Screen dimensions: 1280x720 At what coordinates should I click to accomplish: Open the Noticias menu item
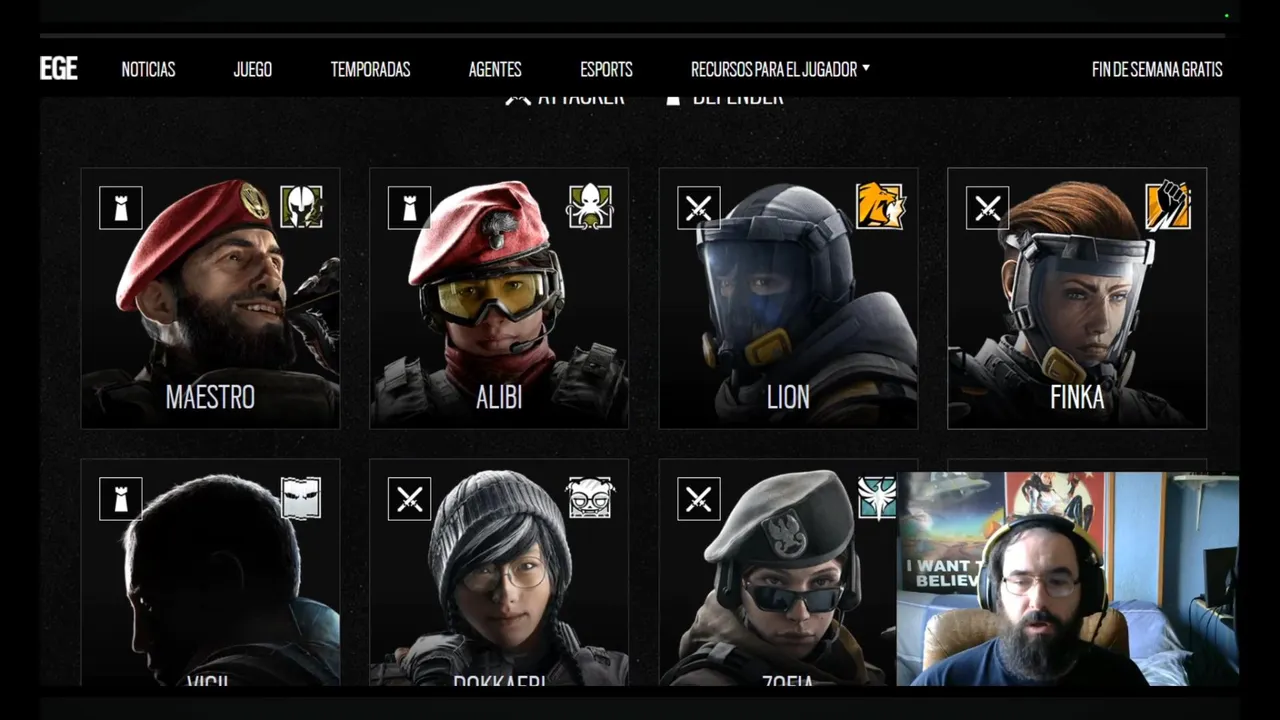(148, 69)
